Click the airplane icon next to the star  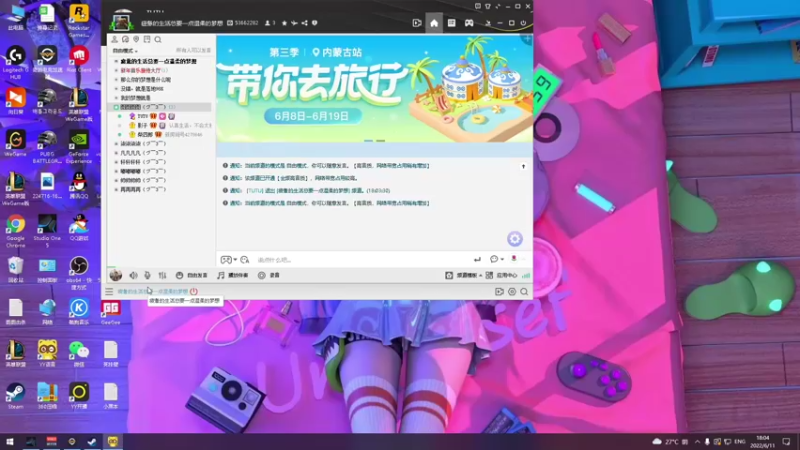point(294,23)
